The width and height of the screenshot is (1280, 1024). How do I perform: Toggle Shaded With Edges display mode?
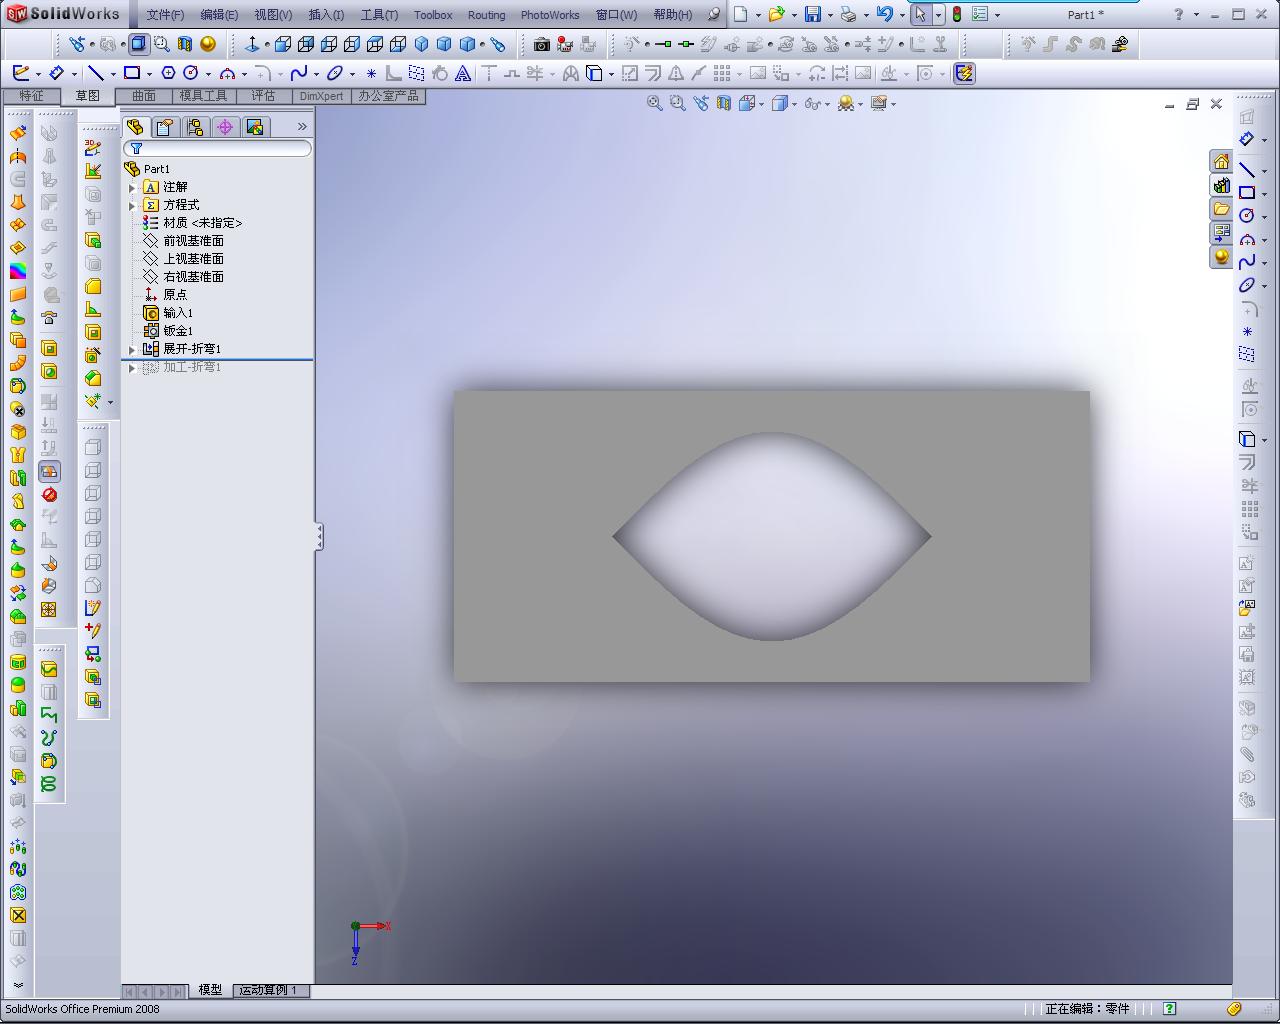tap(138, 44)
